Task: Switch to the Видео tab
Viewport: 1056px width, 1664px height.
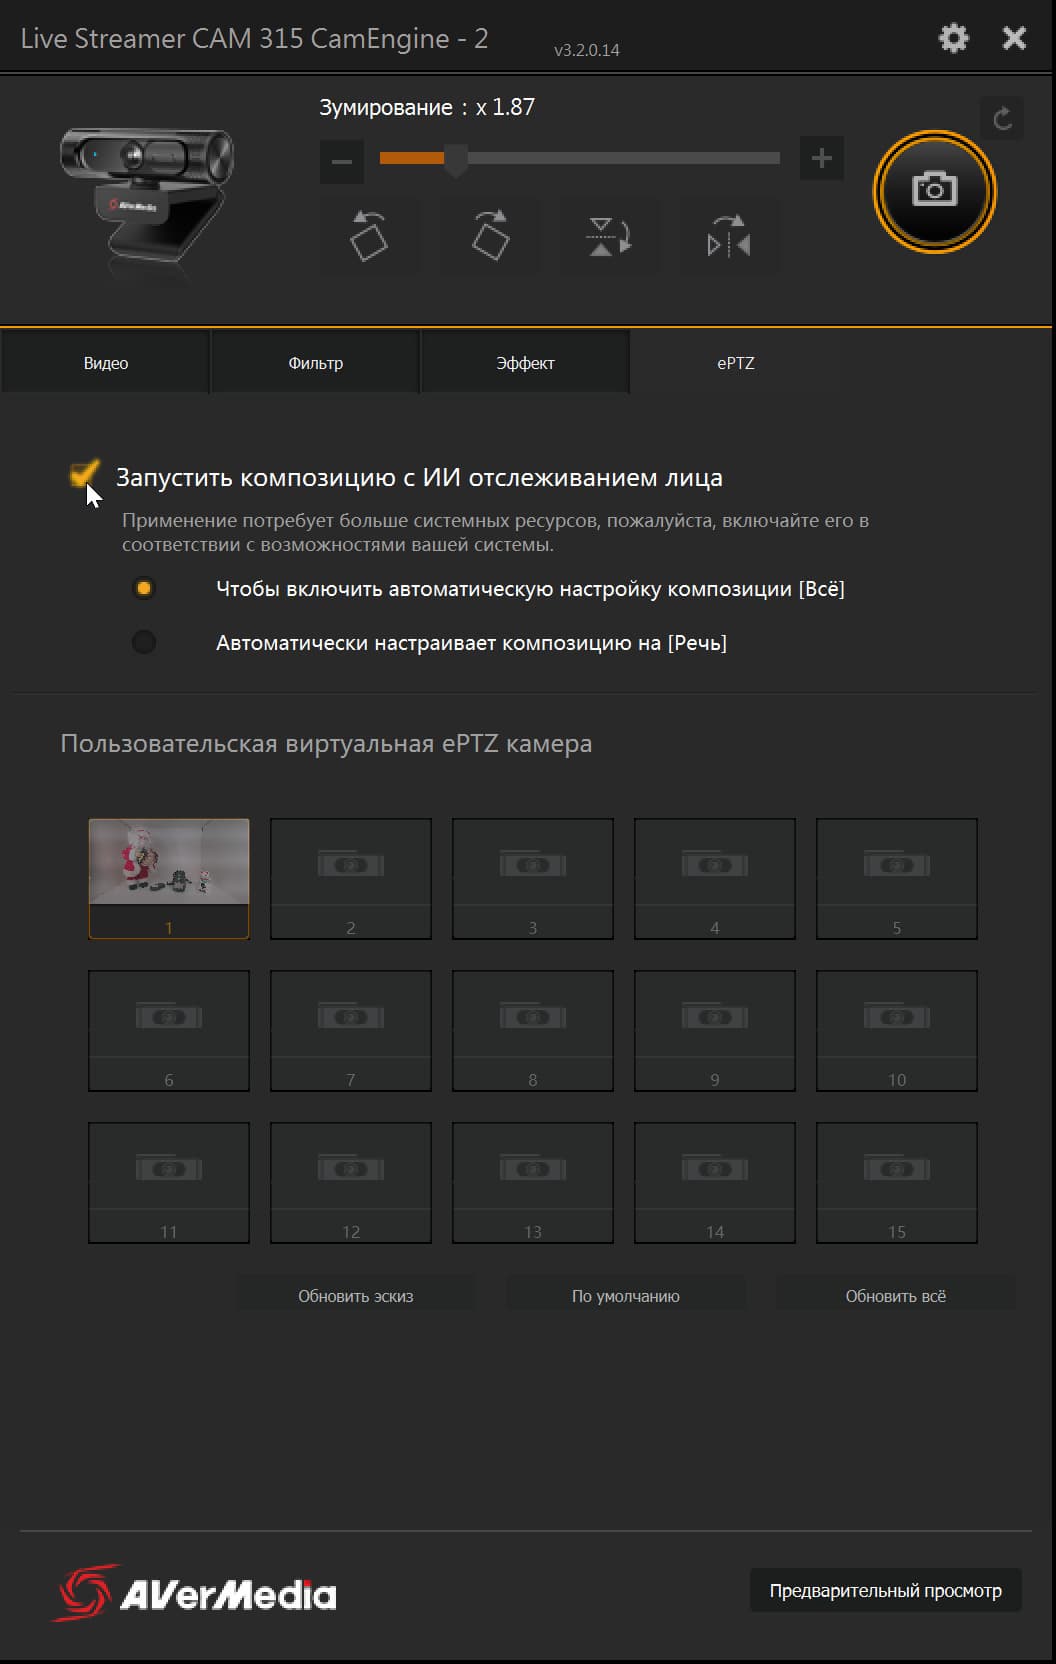Action: tap(105, 363)
